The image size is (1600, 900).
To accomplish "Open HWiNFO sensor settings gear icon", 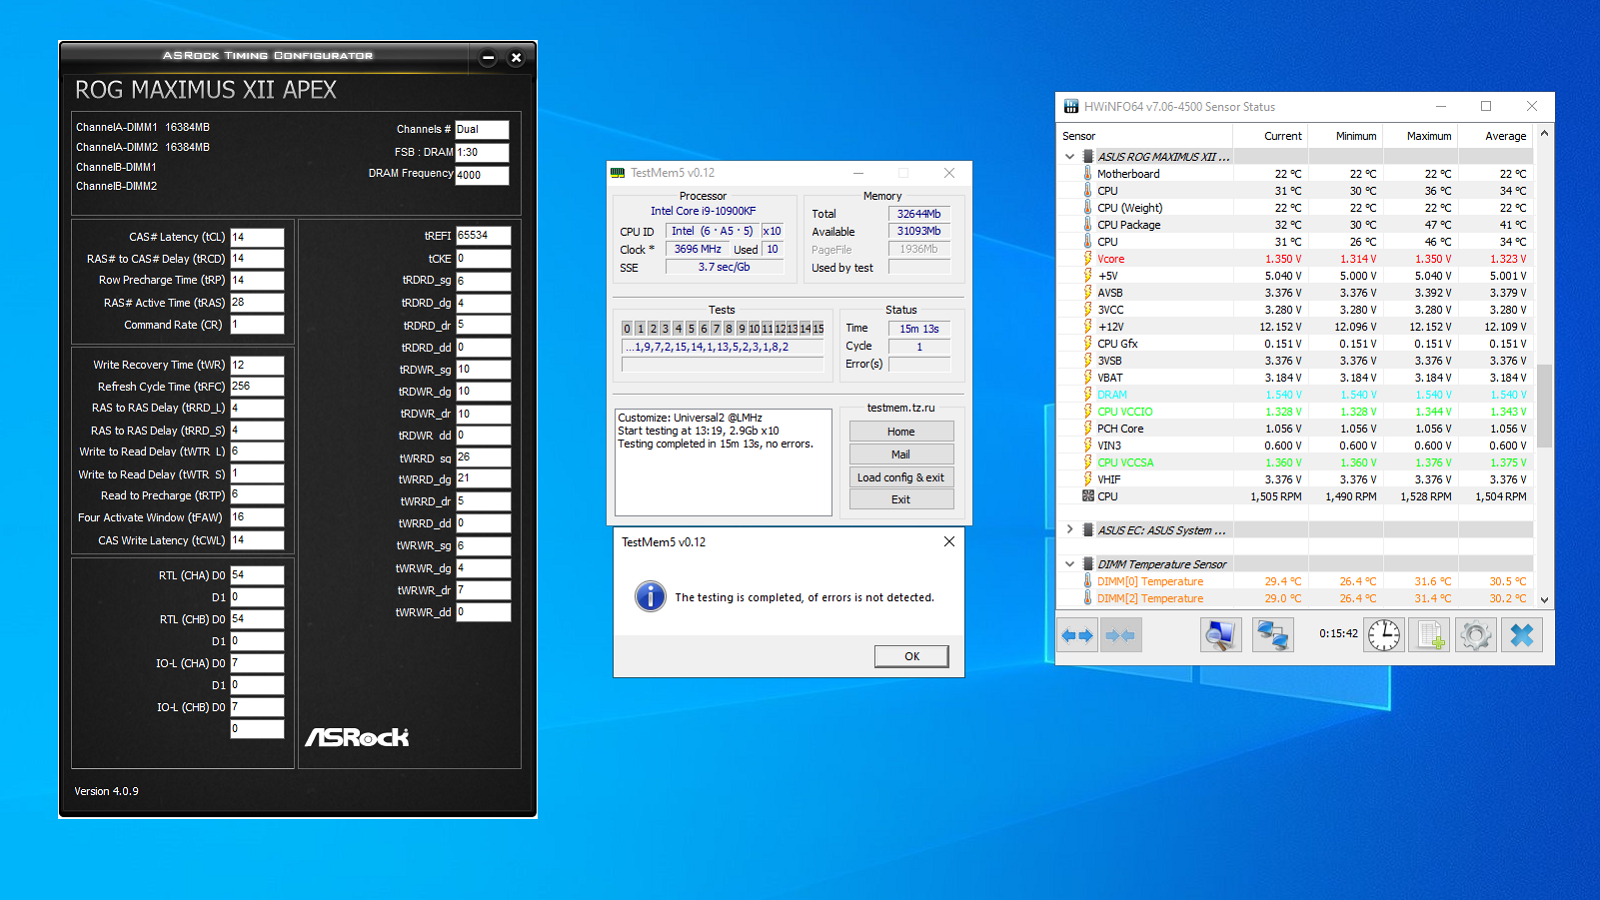I will [1475, 635].
